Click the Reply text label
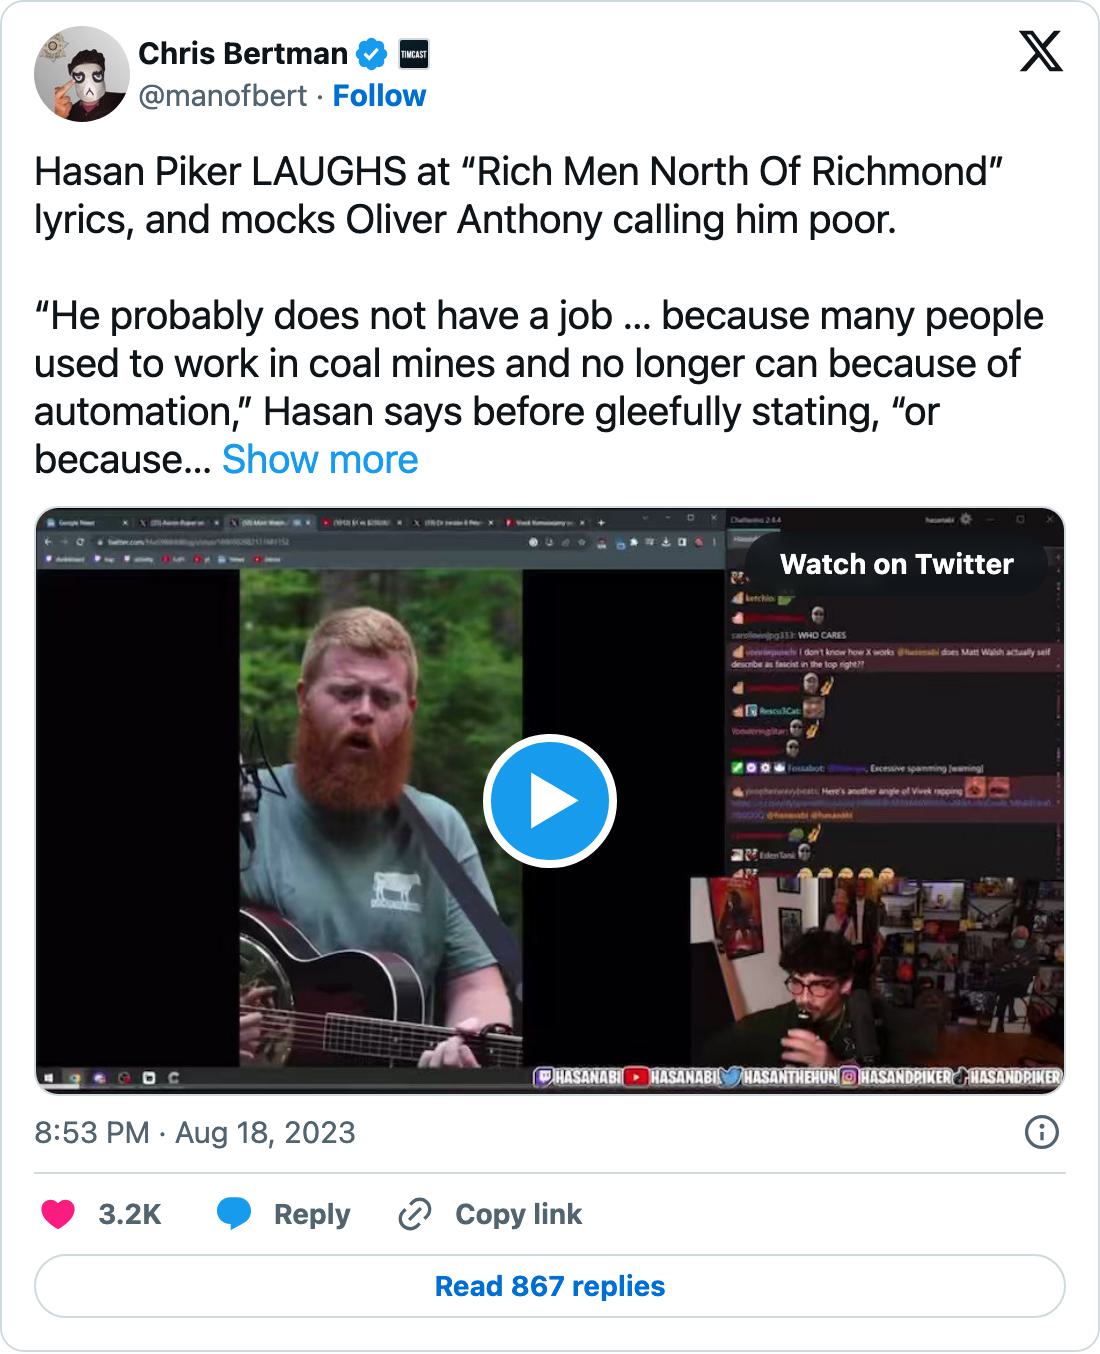The height and width of the screenshot is (1354, 1100). click(312, 1214)
